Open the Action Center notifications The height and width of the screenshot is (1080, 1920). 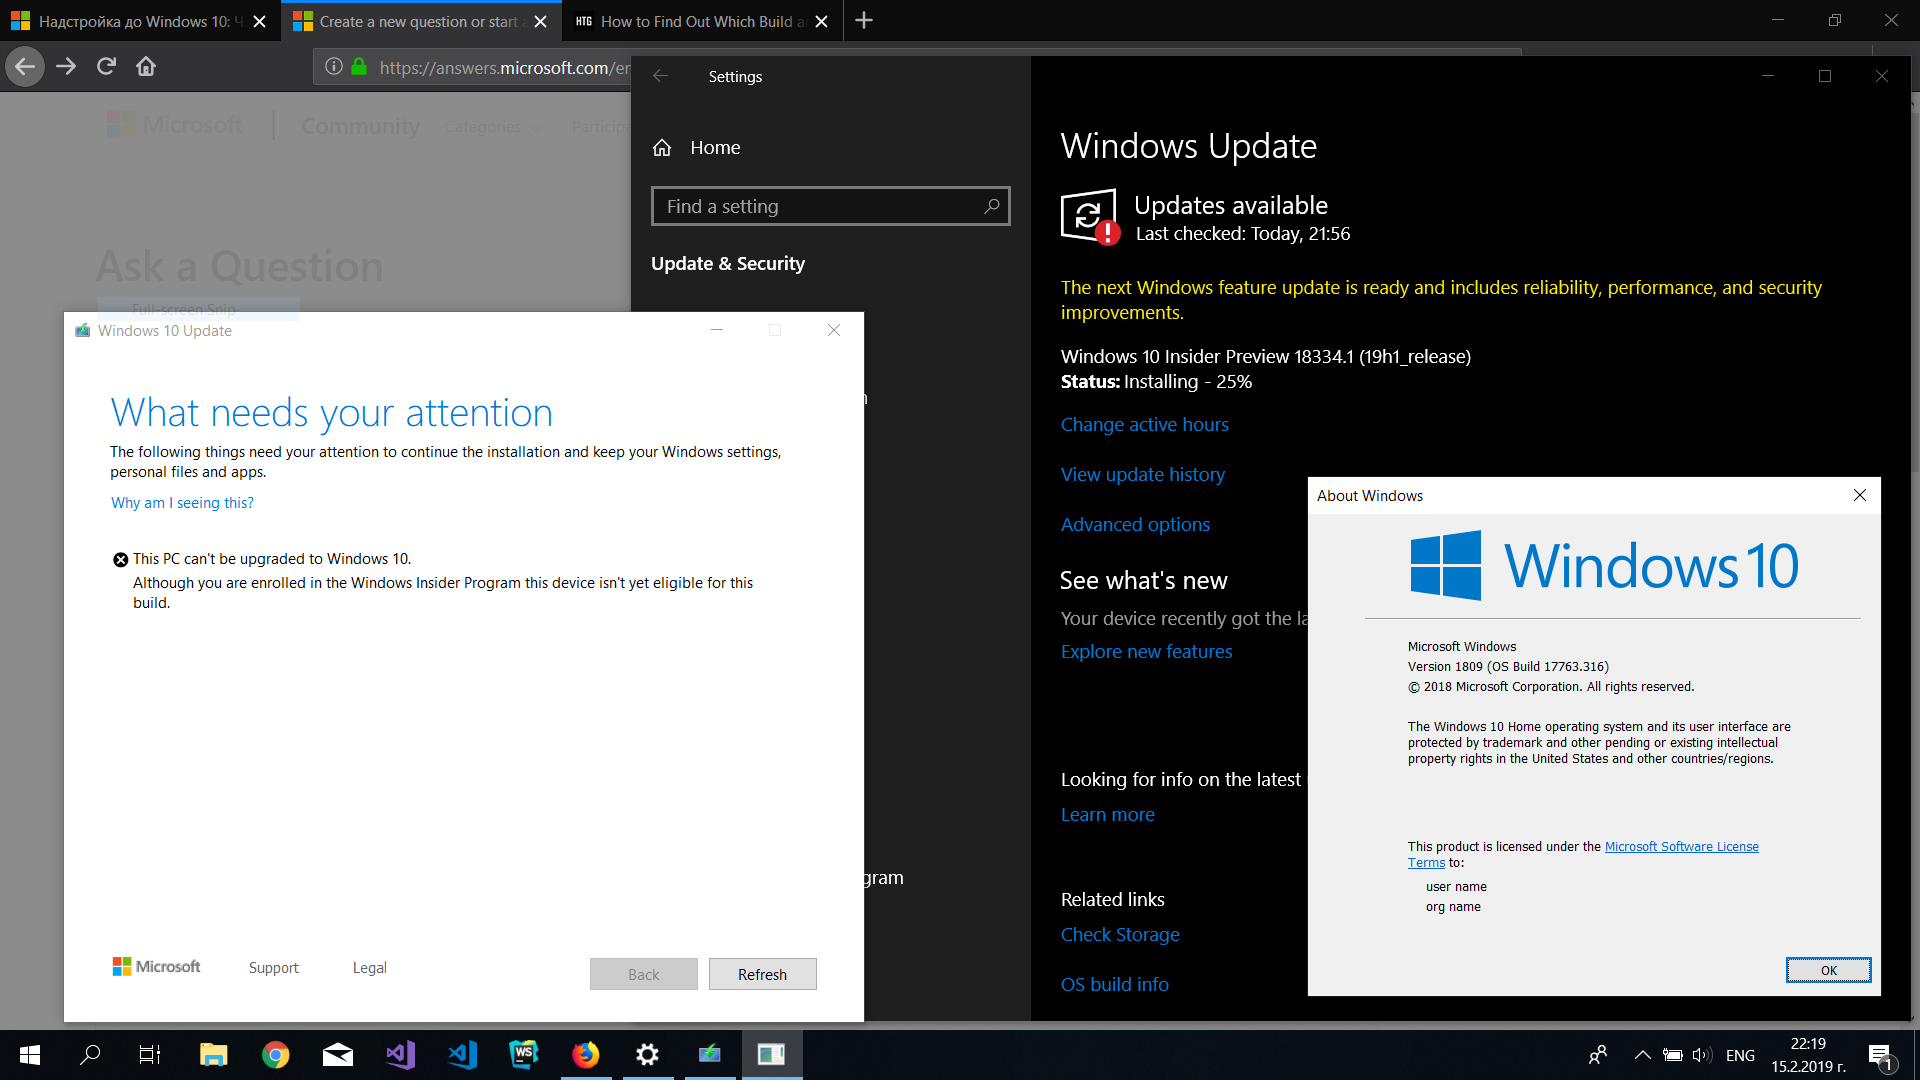(x=1881, y=1056)
